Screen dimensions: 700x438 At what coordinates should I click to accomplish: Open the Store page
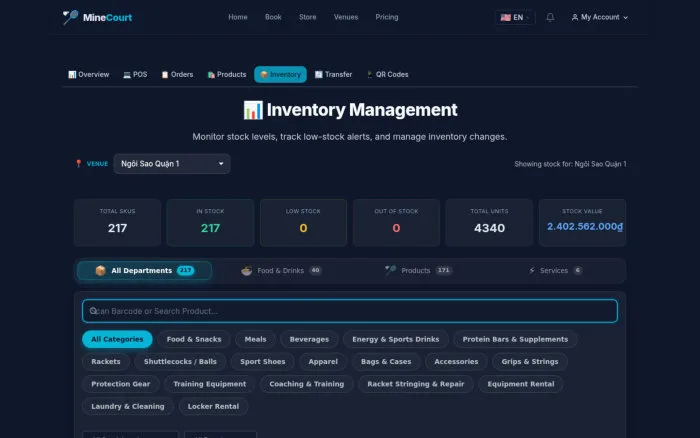308,17
